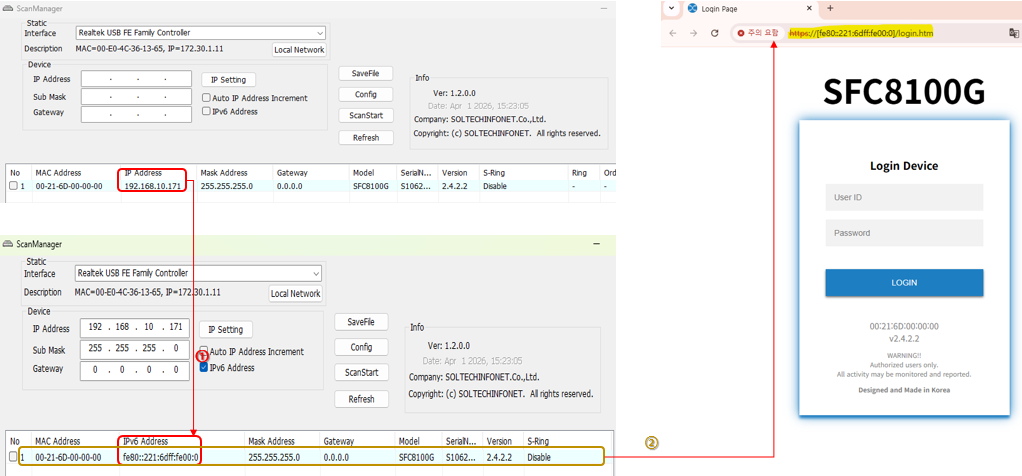Click Model column header in lower table

click(409, 441)
